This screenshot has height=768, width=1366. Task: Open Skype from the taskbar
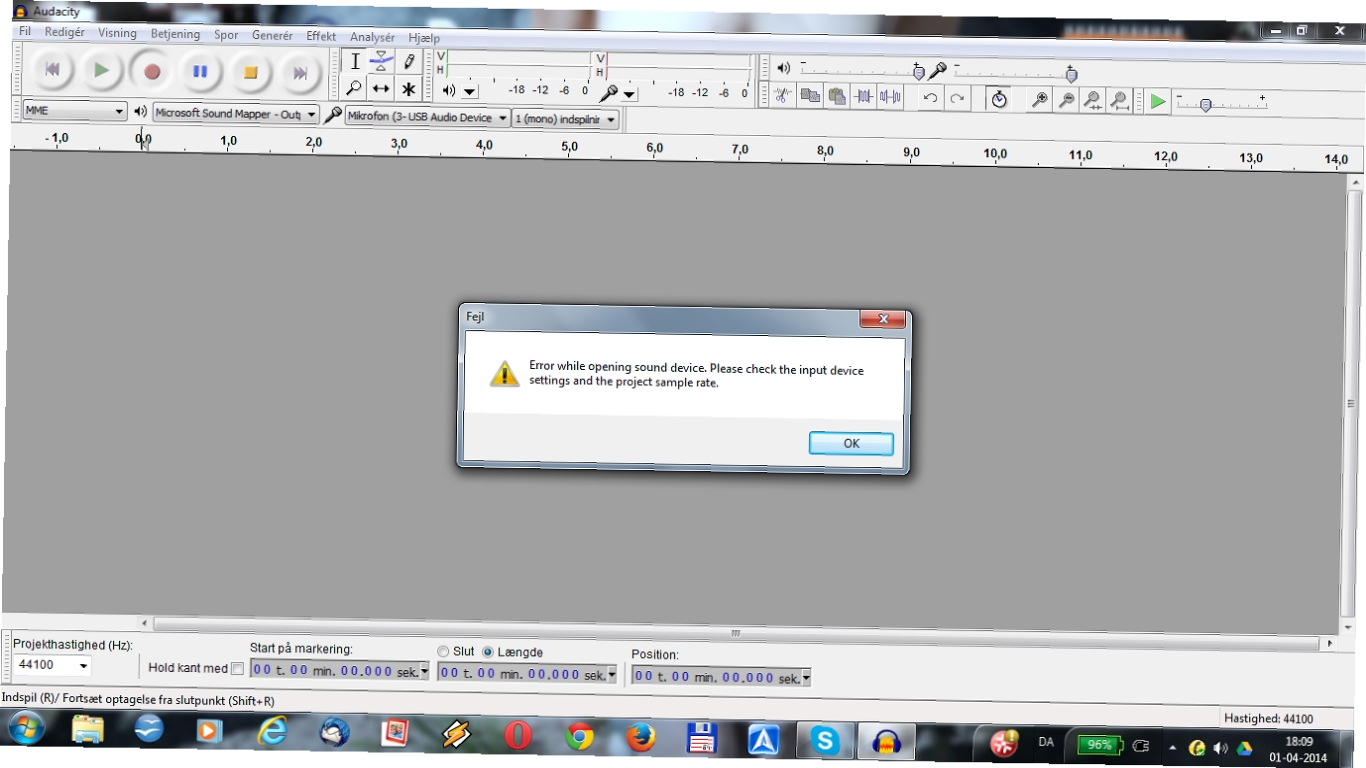[x=825, y=741]
